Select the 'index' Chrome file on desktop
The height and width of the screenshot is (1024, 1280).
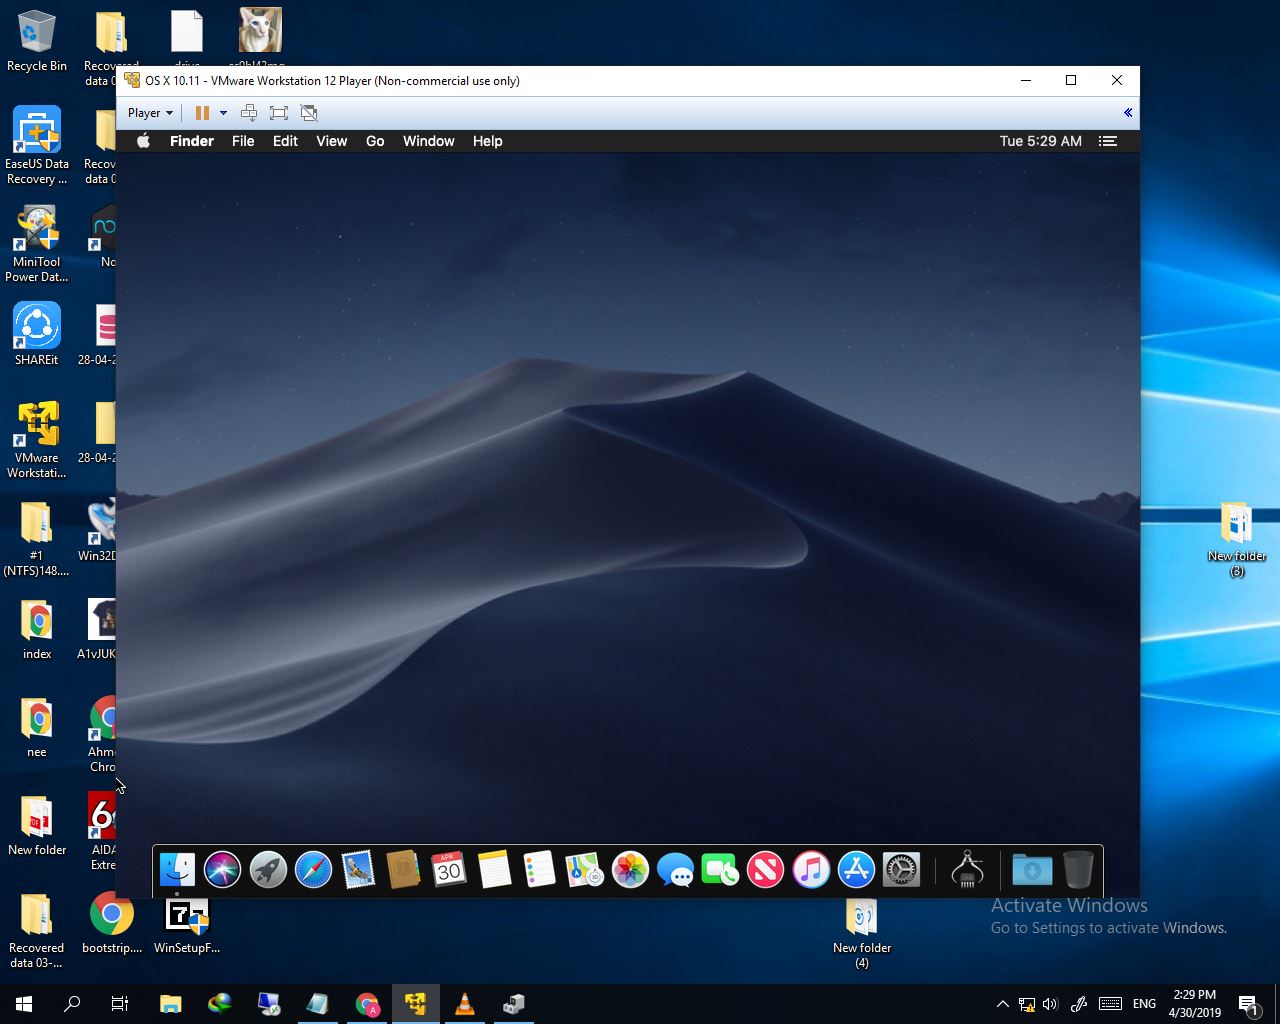37,630
